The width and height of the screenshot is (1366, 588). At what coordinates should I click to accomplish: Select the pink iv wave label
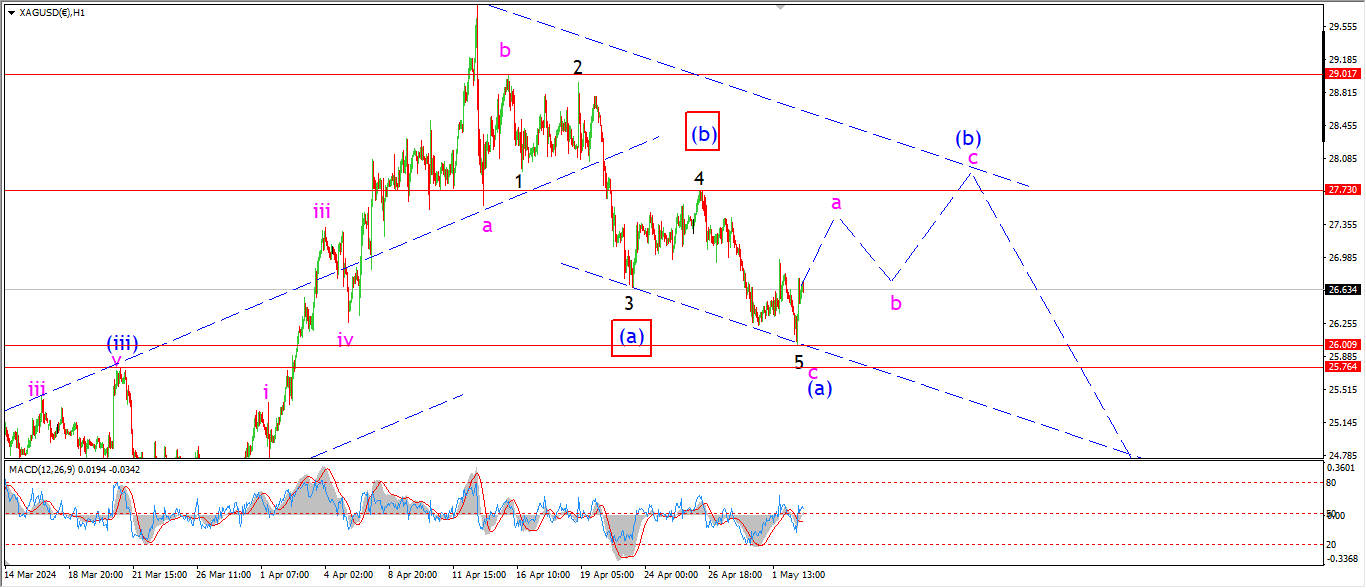pos(346,339)
